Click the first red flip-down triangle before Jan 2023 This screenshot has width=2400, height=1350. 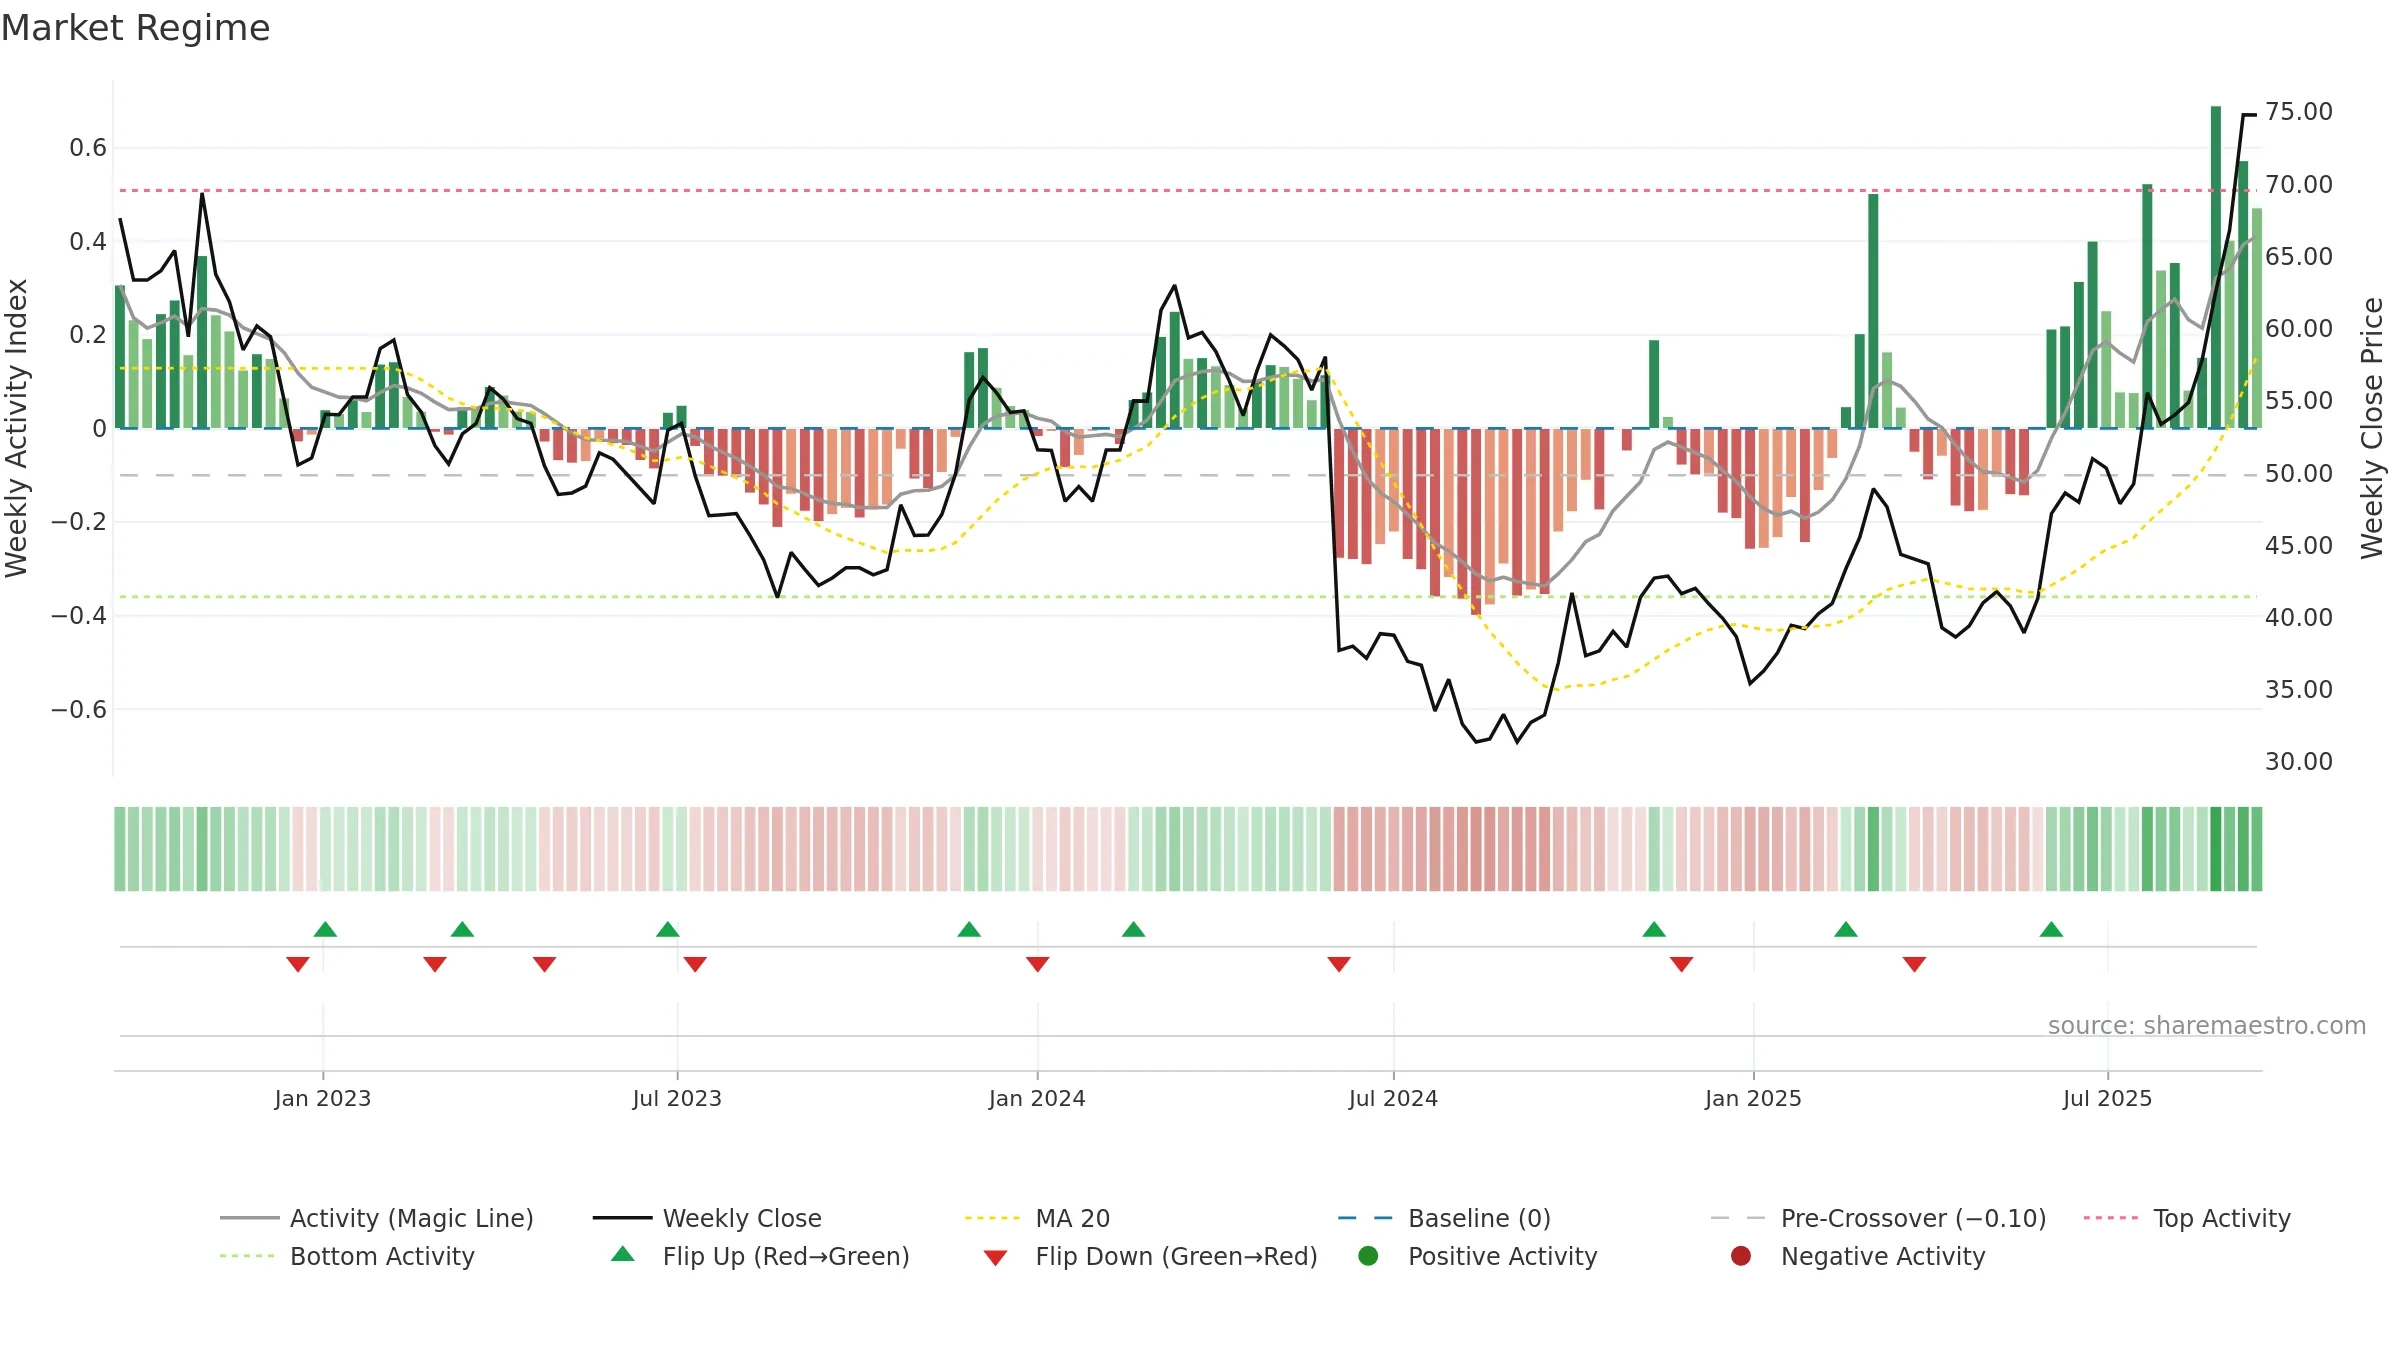pyautogui.click(x=298, y=964)
